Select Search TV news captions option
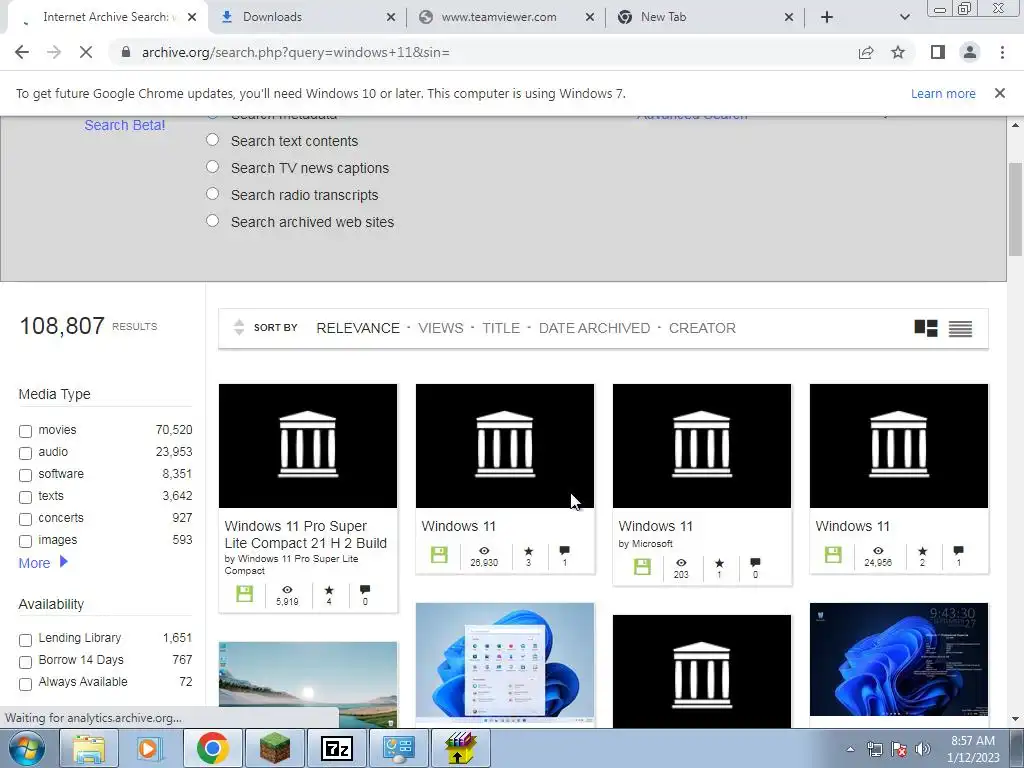Image resolution: width=1024 pixels, height=768 pixels. click(212, 167)
